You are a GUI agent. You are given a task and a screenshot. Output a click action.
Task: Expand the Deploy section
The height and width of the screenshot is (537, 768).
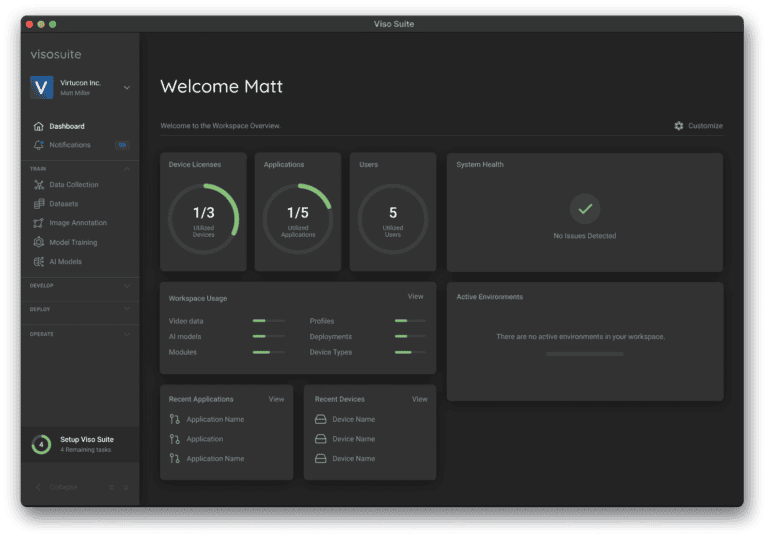click(126, 310)
